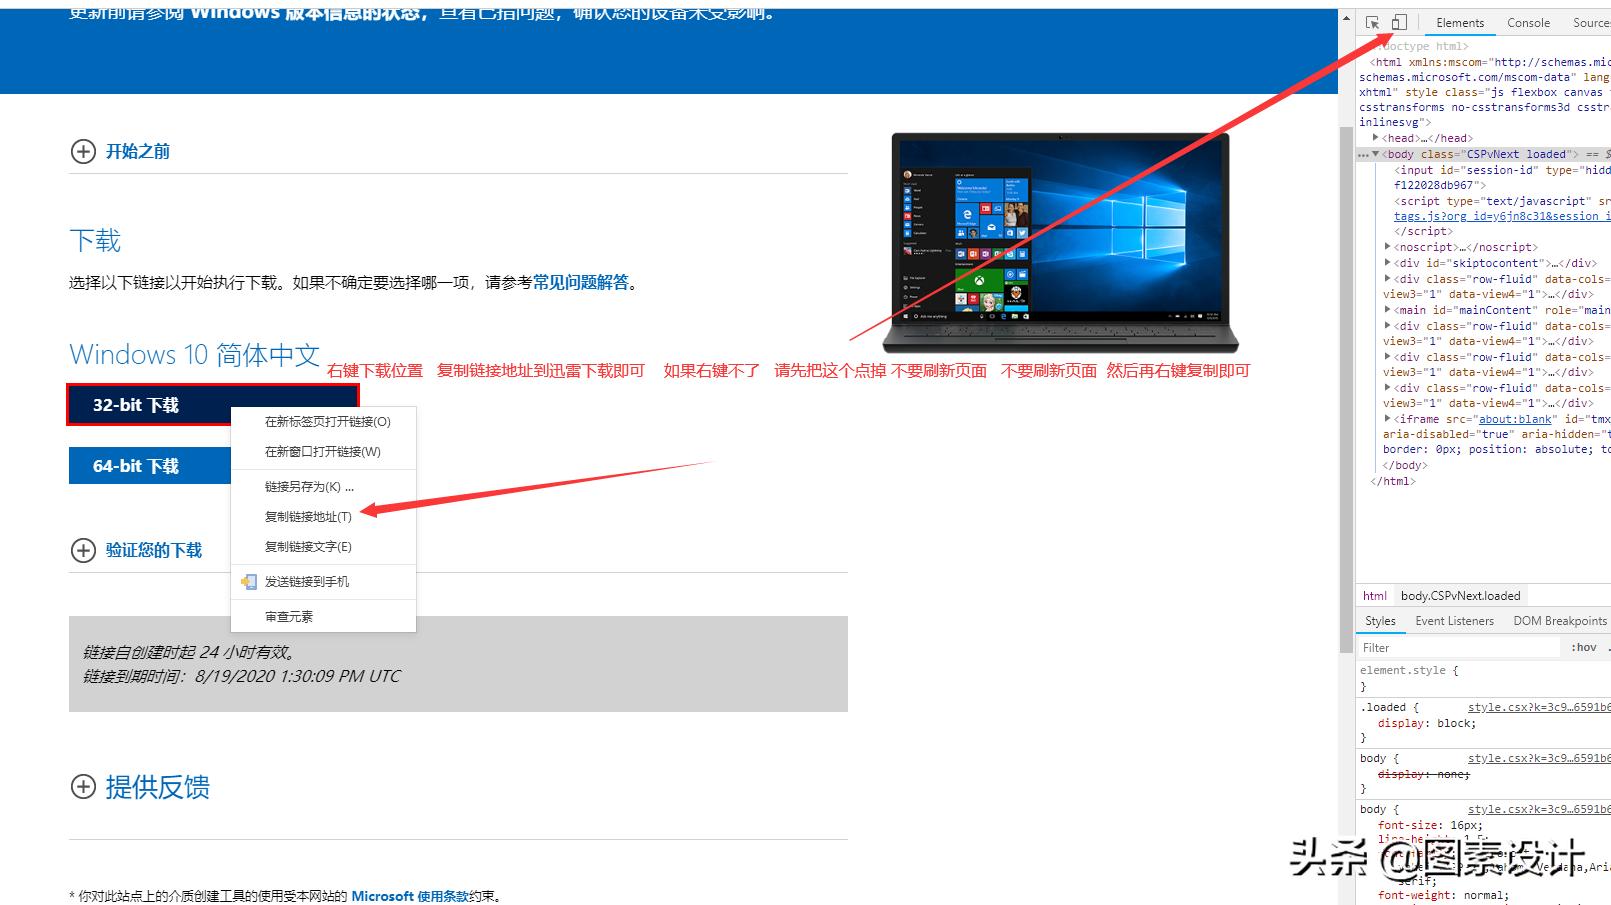This screenshot has width=1611, height=905.
Task: Toggle the device toolbar icon
Action: click(x=1399, y=22)
